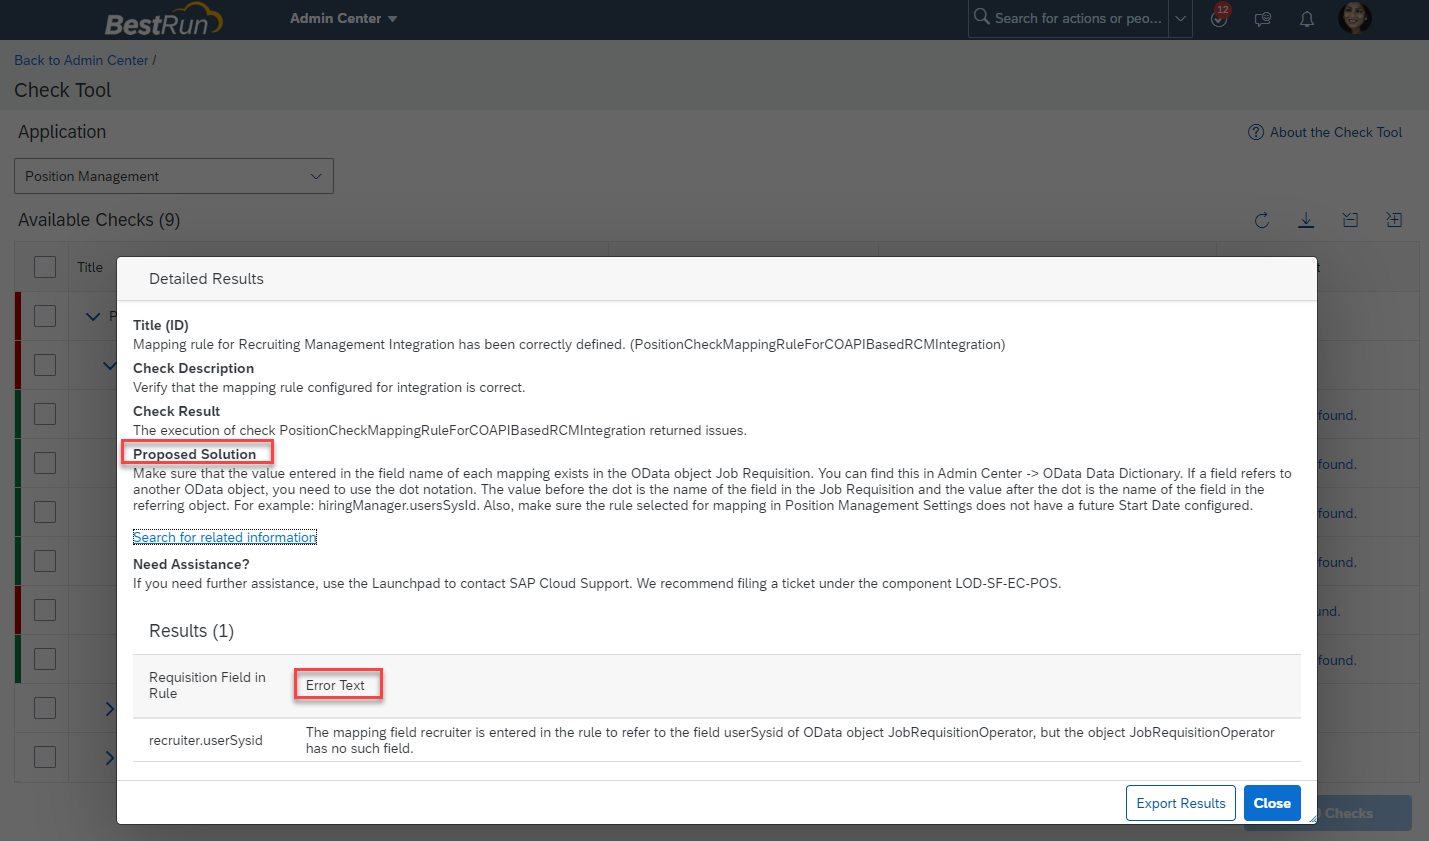
Task: Refresh the Available Checks list
Action: point(1262,220)
